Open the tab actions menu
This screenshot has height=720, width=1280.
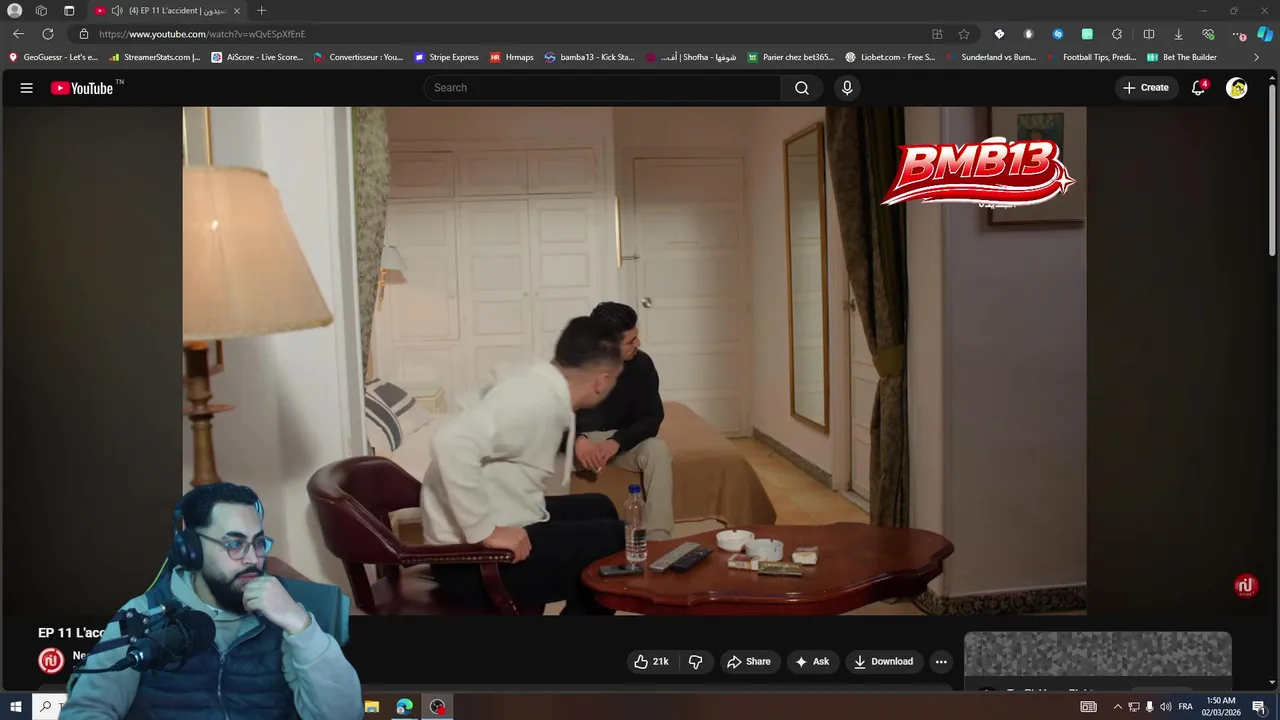click(69, 11)
